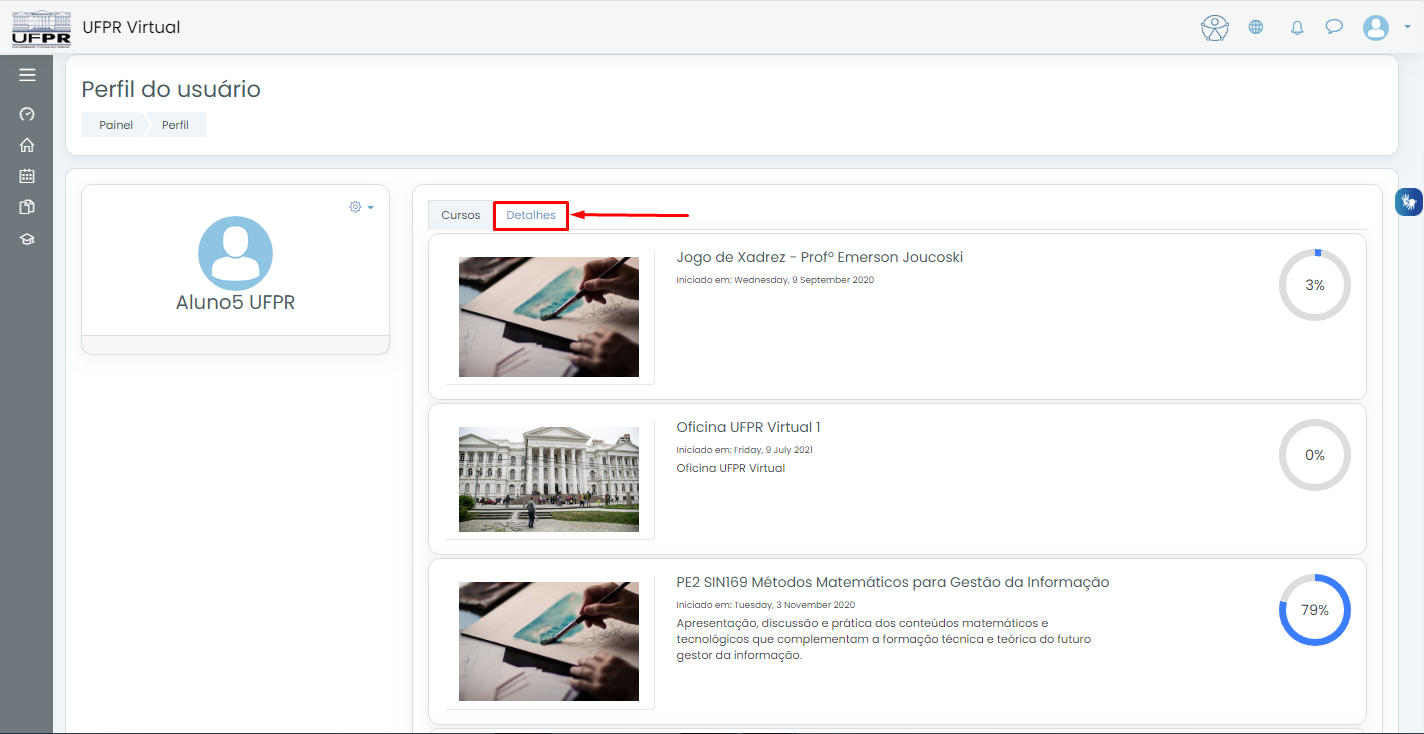This screenshot has height=734, width=1424.
Task: Click the Painel breadcrumb link
Action: 116,125
